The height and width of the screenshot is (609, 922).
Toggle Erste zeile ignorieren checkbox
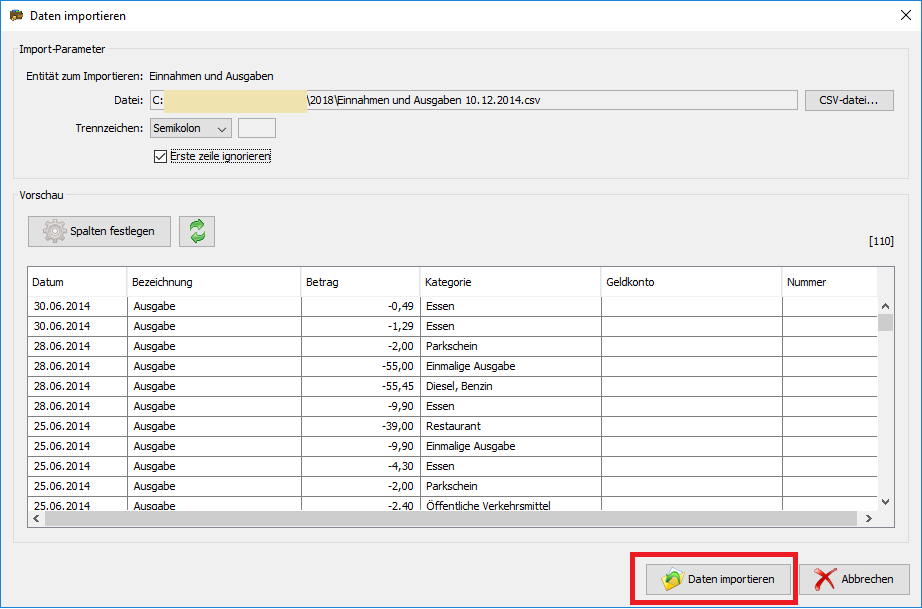pyautogui.click(x=160, y=156)
